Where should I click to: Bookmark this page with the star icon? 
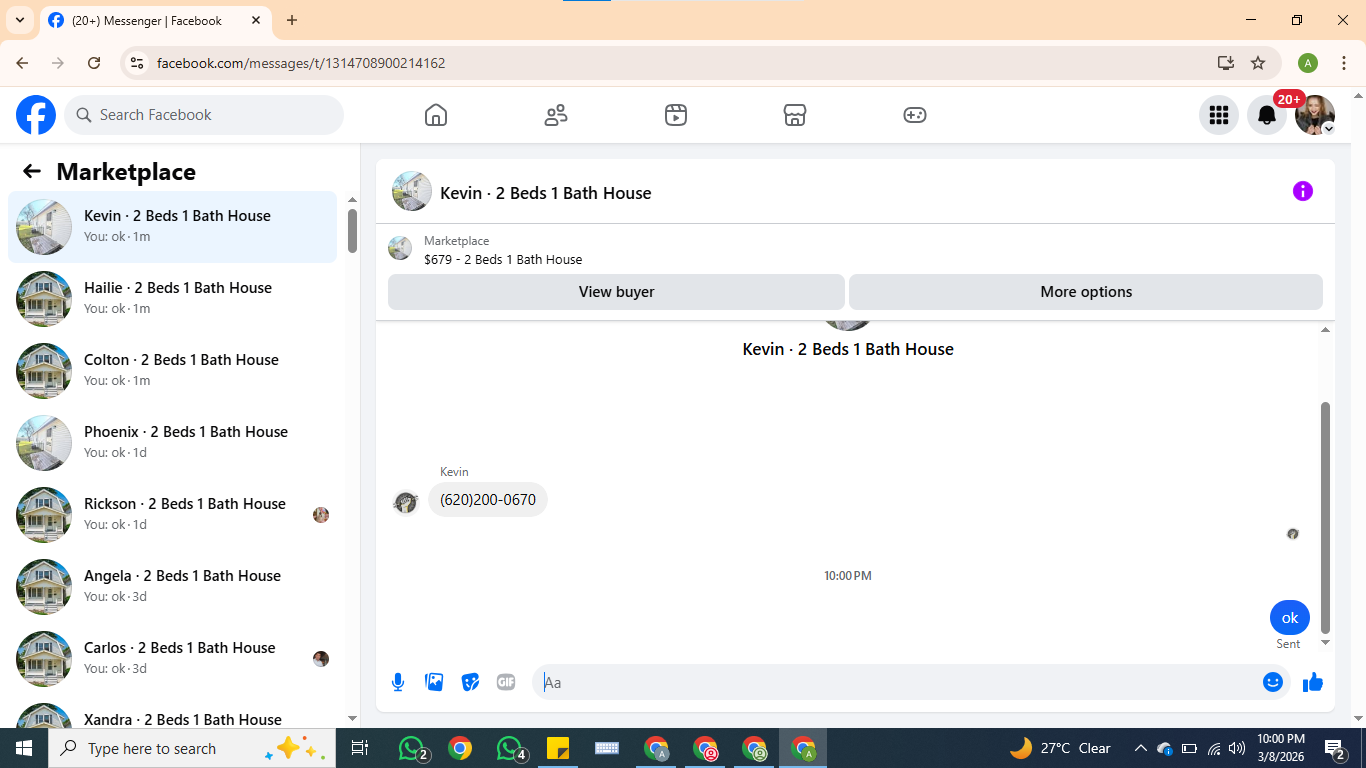[x=1258, y=63]
